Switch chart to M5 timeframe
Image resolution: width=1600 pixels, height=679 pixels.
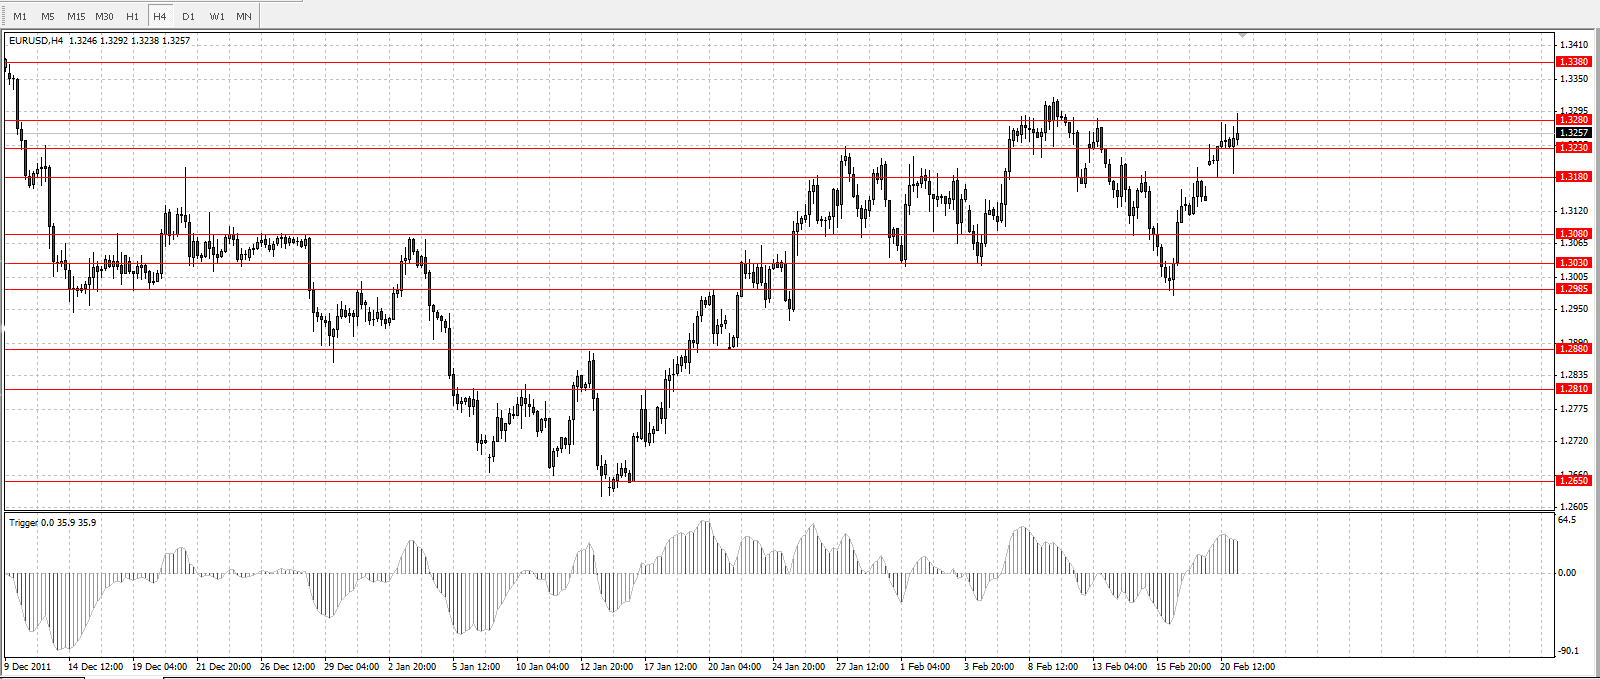pos(48,16)
